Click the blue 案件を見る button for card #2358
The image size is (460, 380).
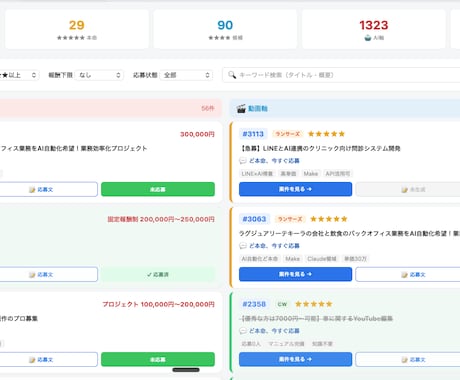(295, 359)
